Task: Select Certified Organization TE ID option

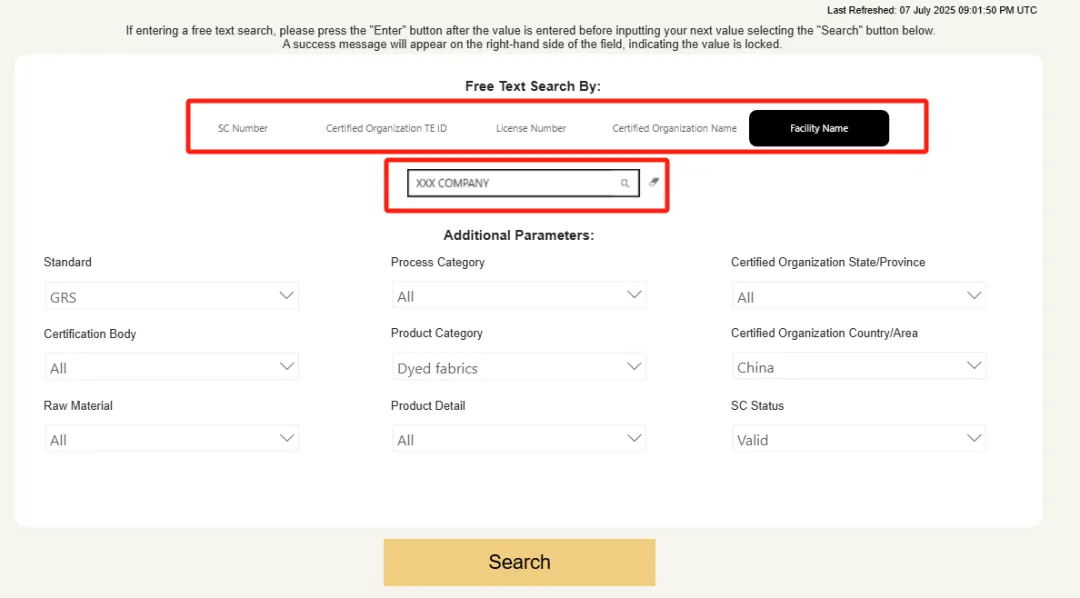Action: [x=386, y=128]
